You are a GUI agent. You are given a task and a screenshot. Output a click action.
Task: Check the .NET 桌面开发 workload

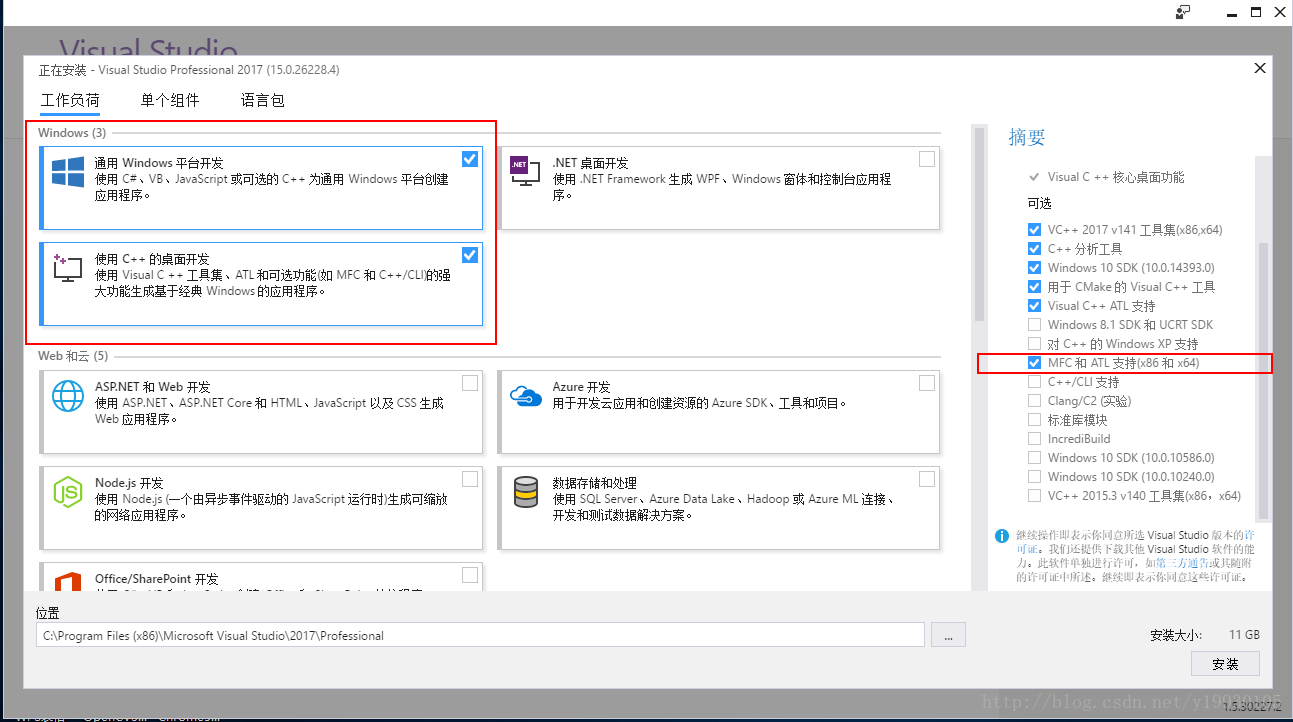point(927,159)
